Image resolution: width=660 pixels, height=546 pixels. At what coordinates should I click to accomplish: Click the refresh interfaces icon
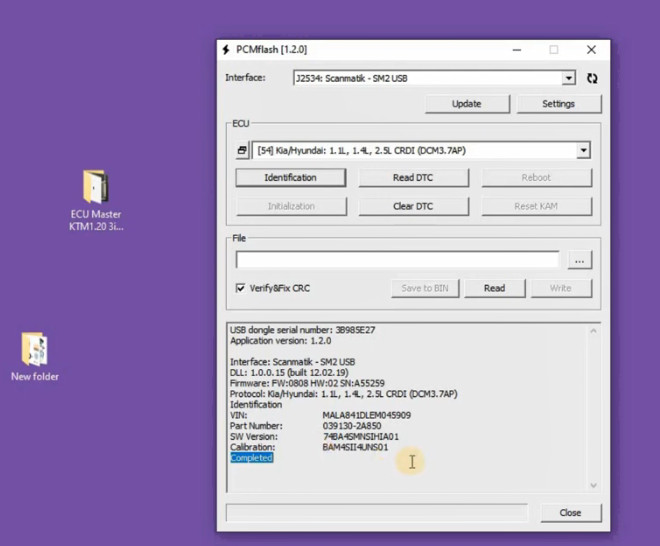pyautogui.click(x=592, y=78)
